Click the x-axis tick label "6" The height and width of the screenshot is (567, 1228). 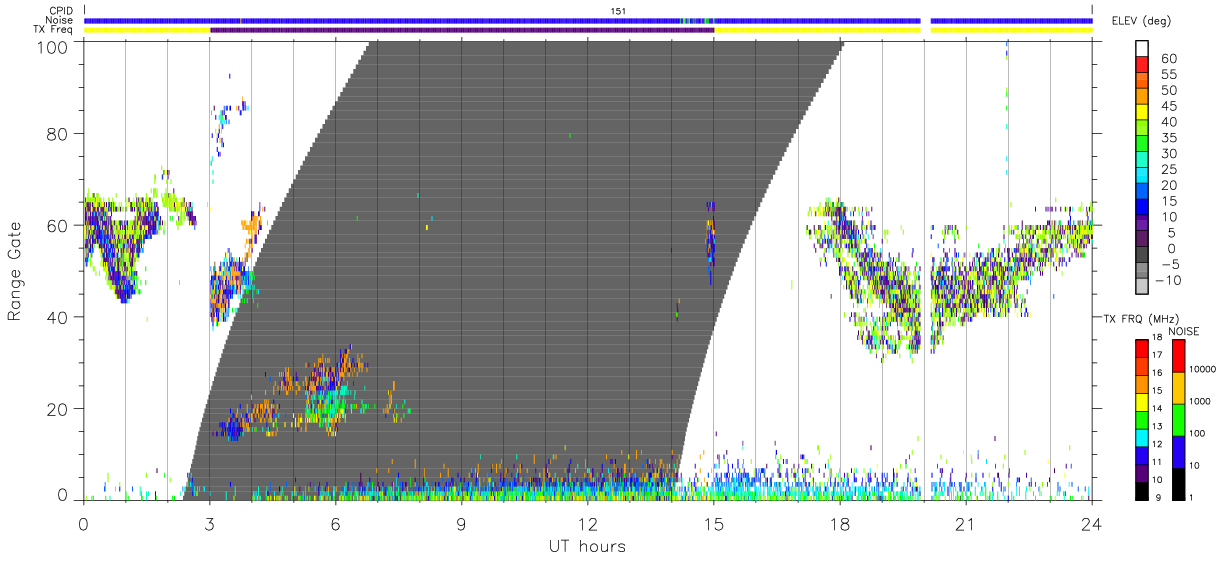pos(335,522)
